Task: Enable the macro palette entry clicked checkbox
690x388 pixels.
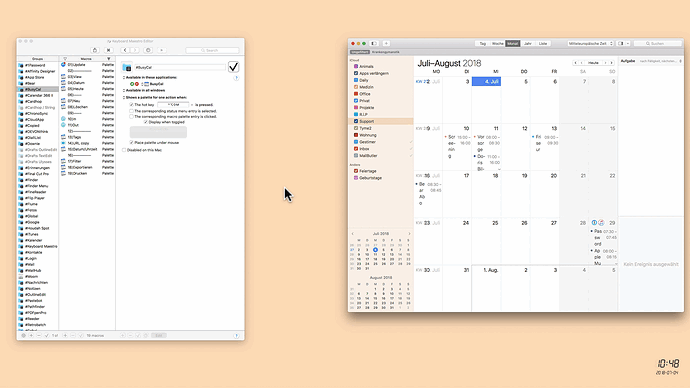Action: click(131, 117)
